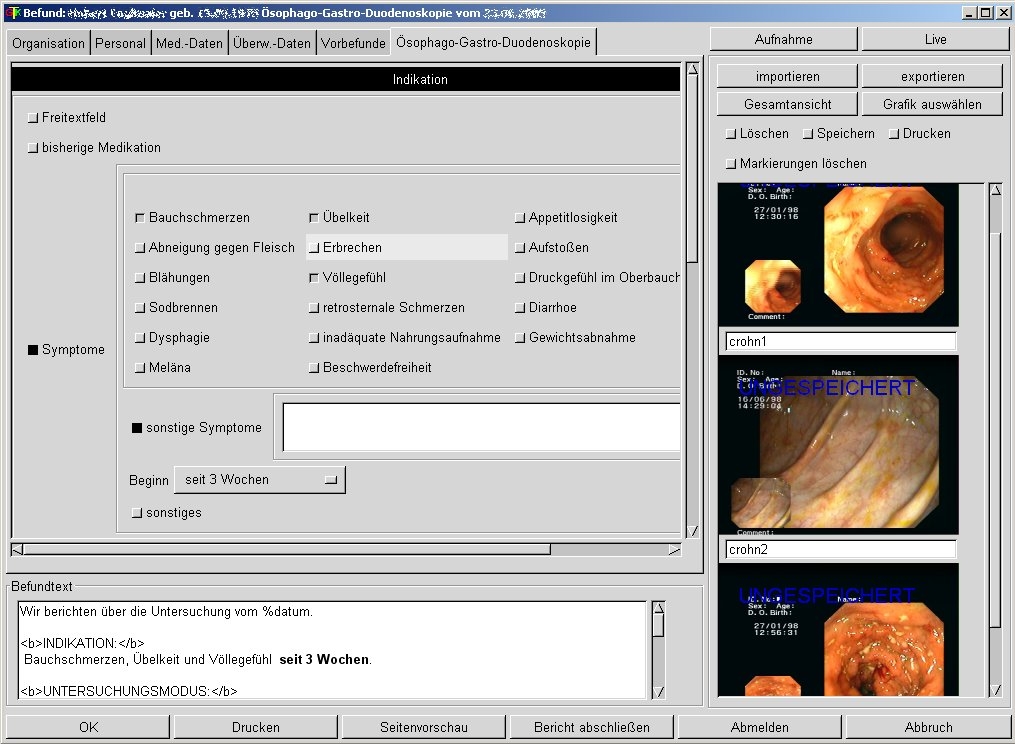Click the OK button
The height and width of the screenshot is (744, 1015).
pyautogui.click(x=88, y=727)
